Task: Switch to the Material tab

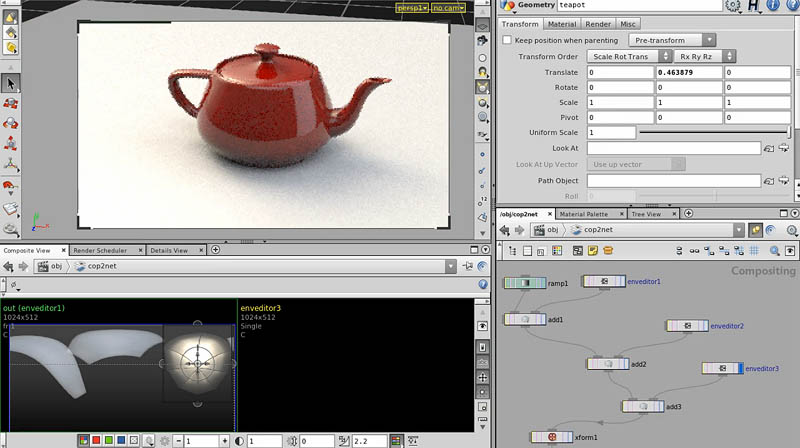Action: [562, 24]
